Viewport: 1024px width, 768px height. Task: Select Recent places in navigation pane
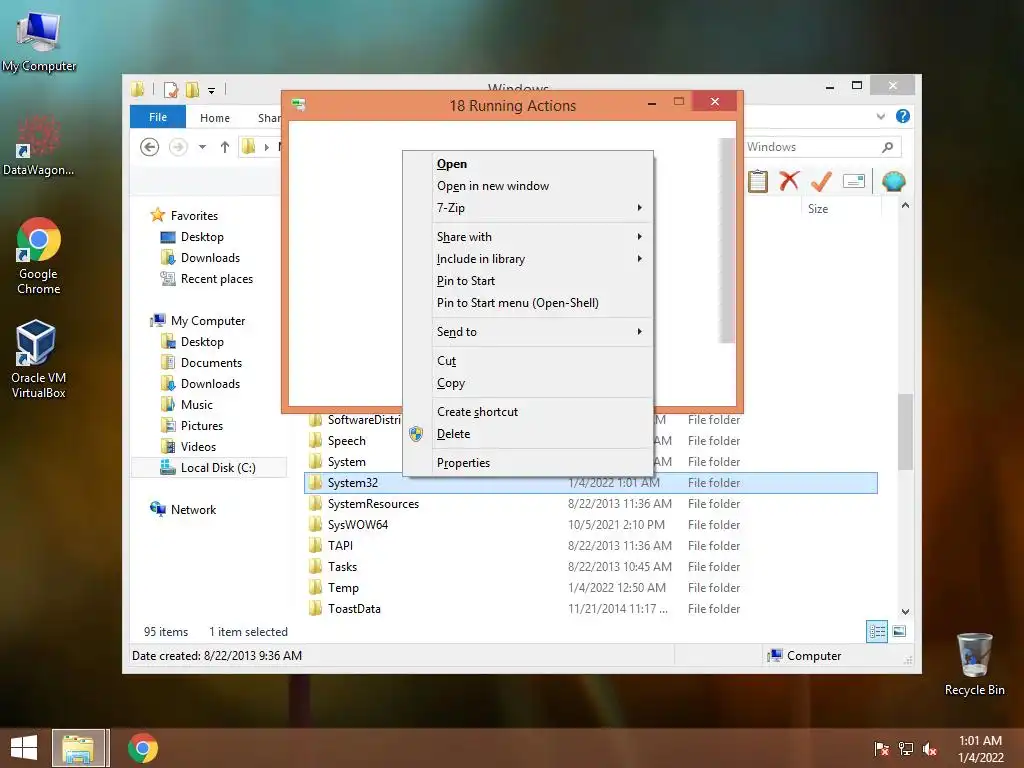216,279
